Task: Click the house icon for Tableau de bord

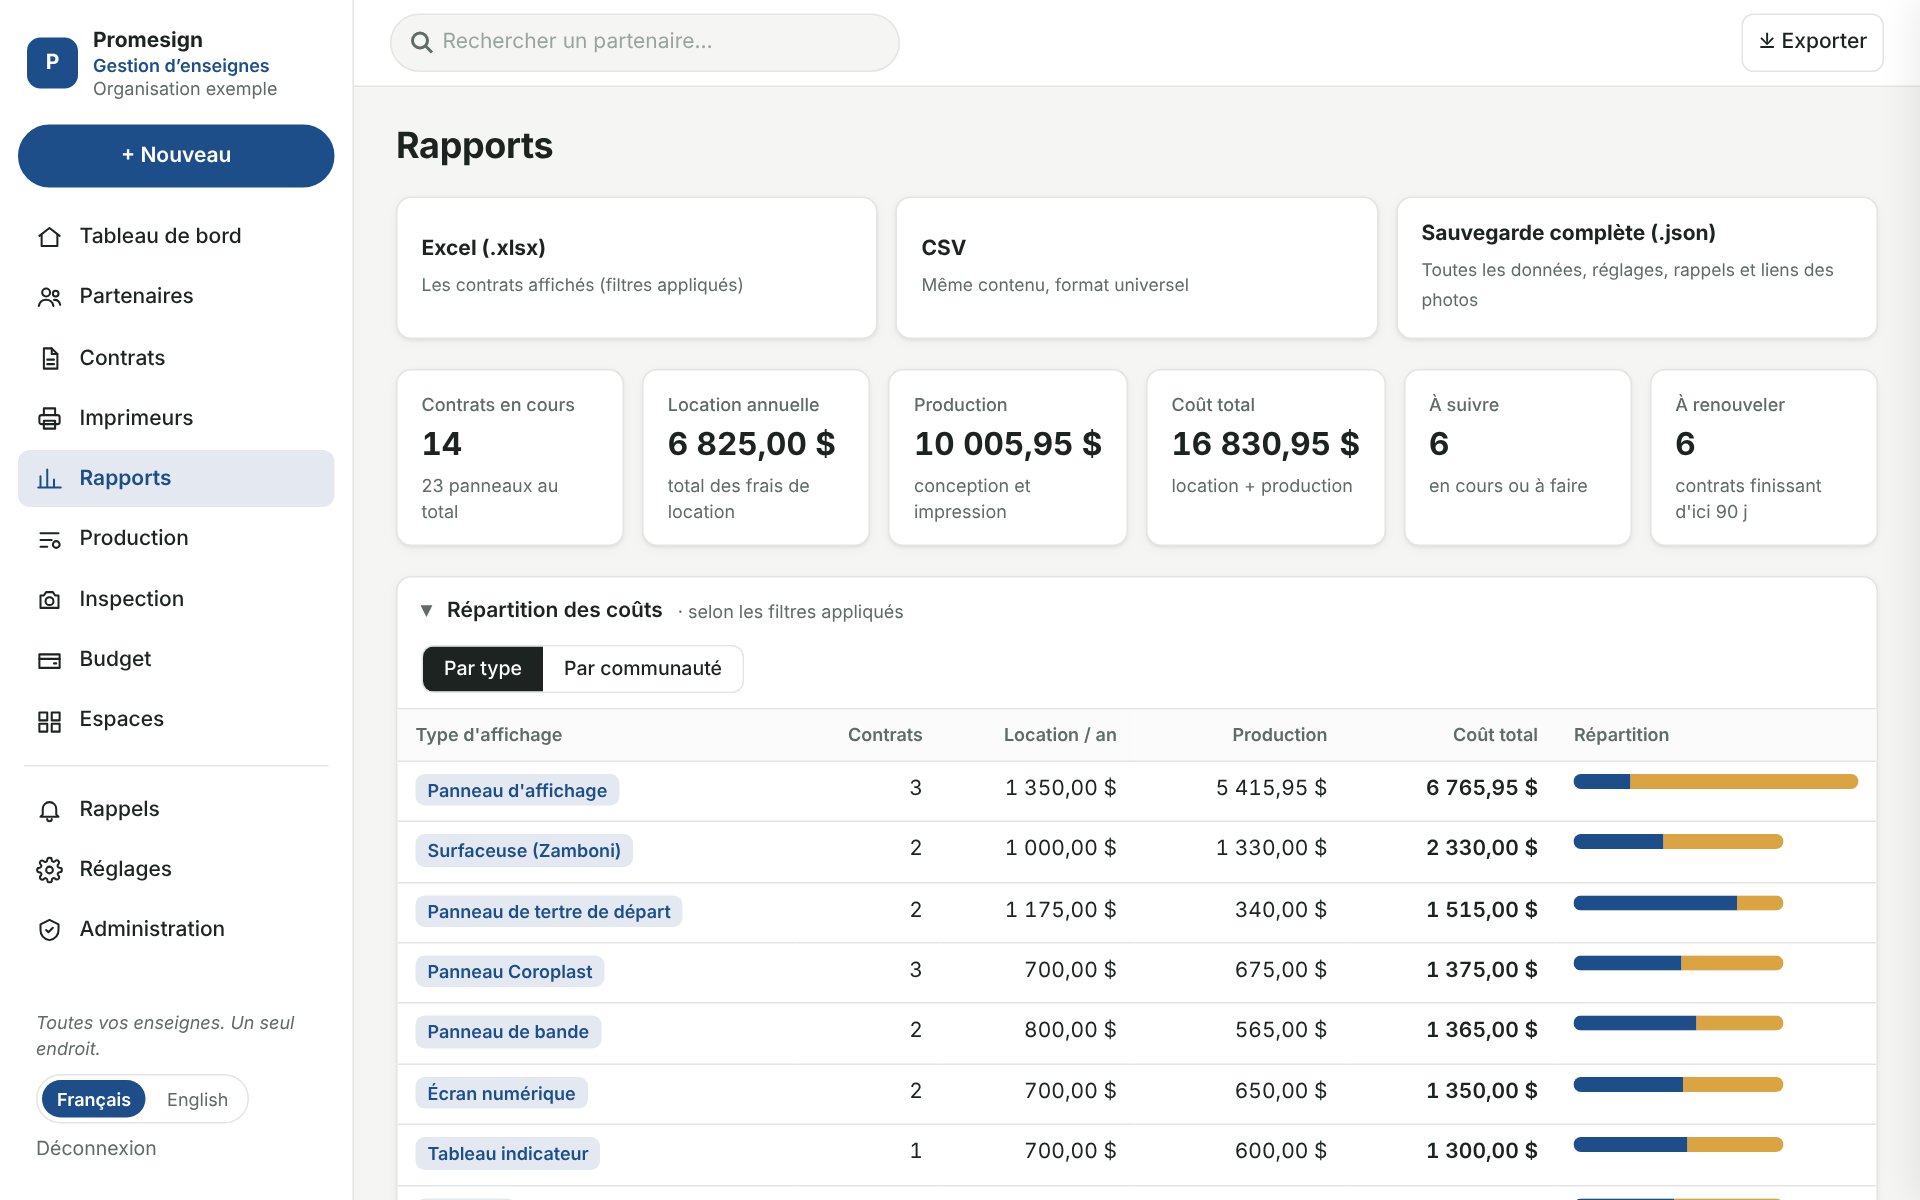Action: coord(49,237)
